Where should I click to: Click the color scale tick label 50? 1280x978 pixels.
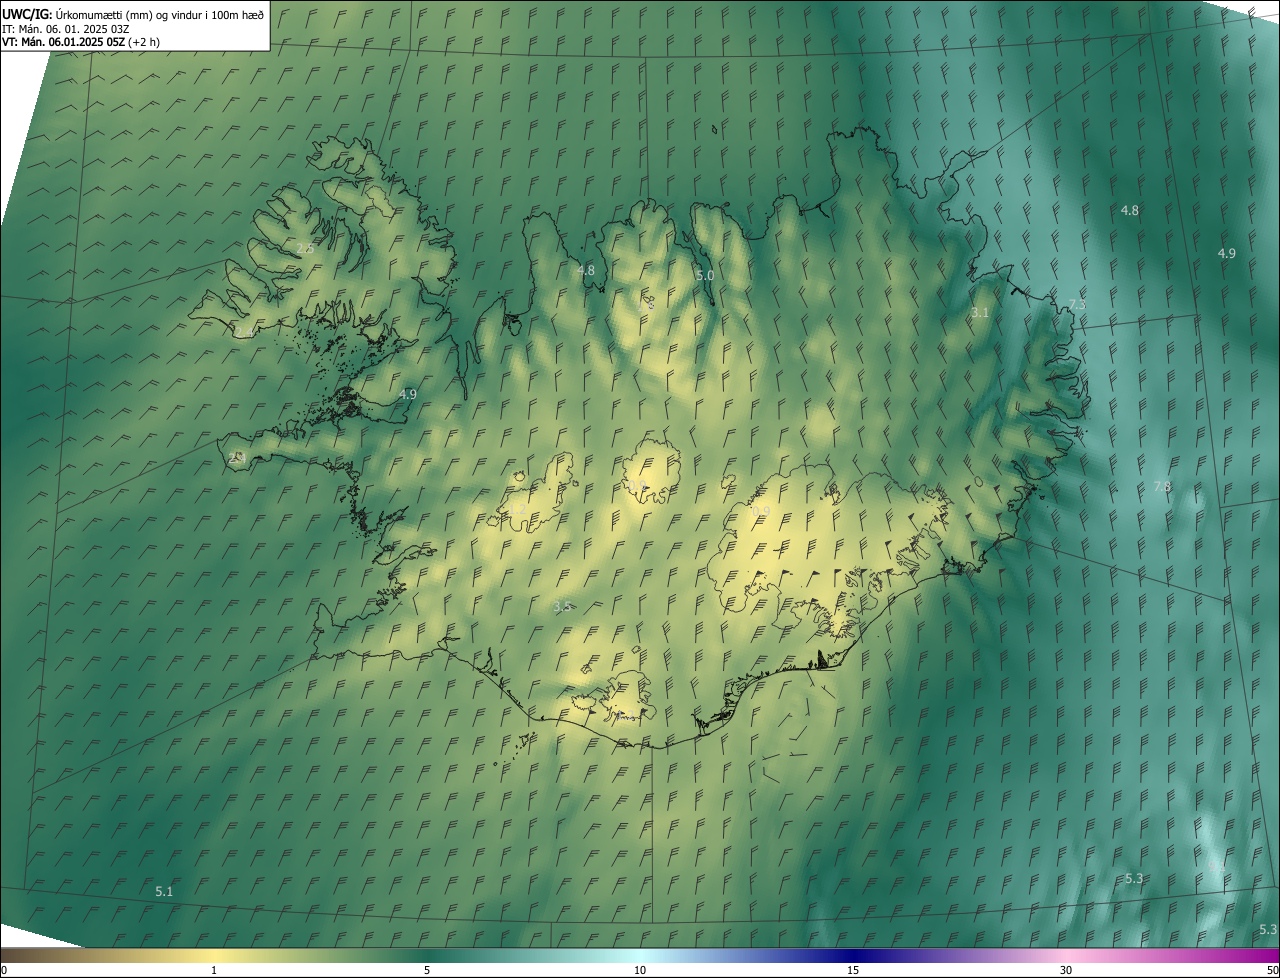(x=1272, y=970)
